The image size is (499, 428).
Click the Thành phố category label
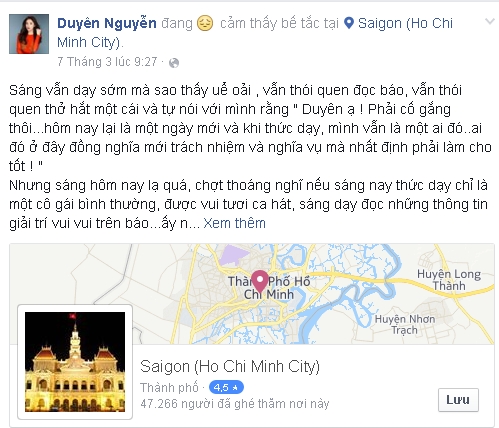pyautogui.click(x=169, y=388)
